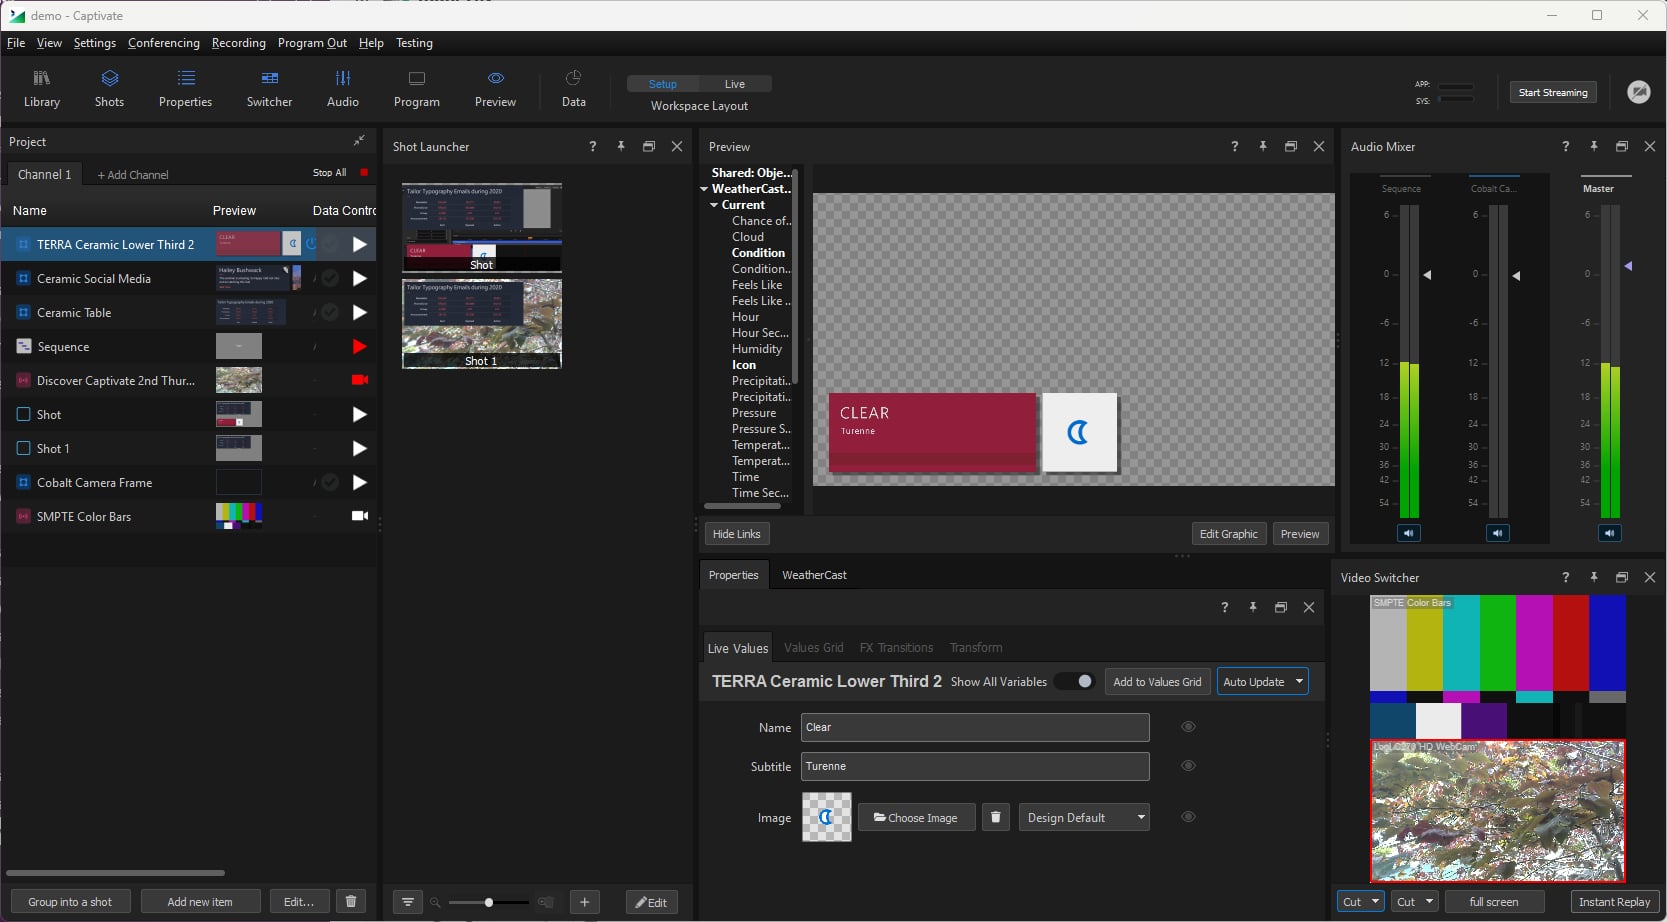1667x922 pixels.
Task: Click camera icon for SMPTE Color Bars
Action: pyautogui.click(x=359, y=516)
